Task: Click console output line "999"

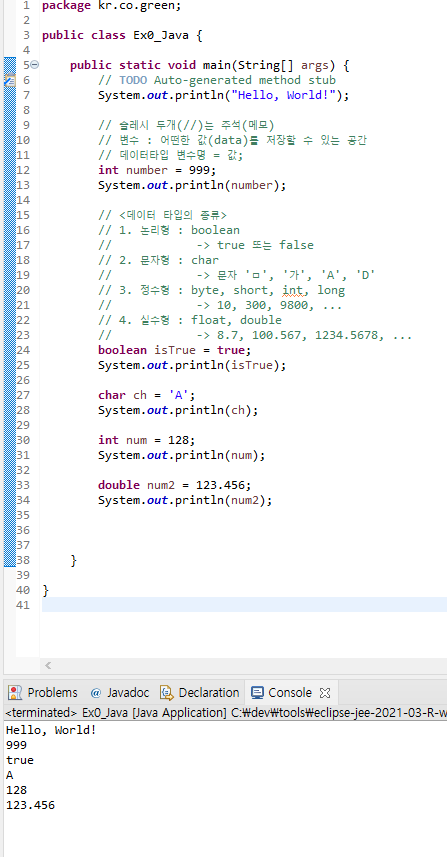Action: 16,745
